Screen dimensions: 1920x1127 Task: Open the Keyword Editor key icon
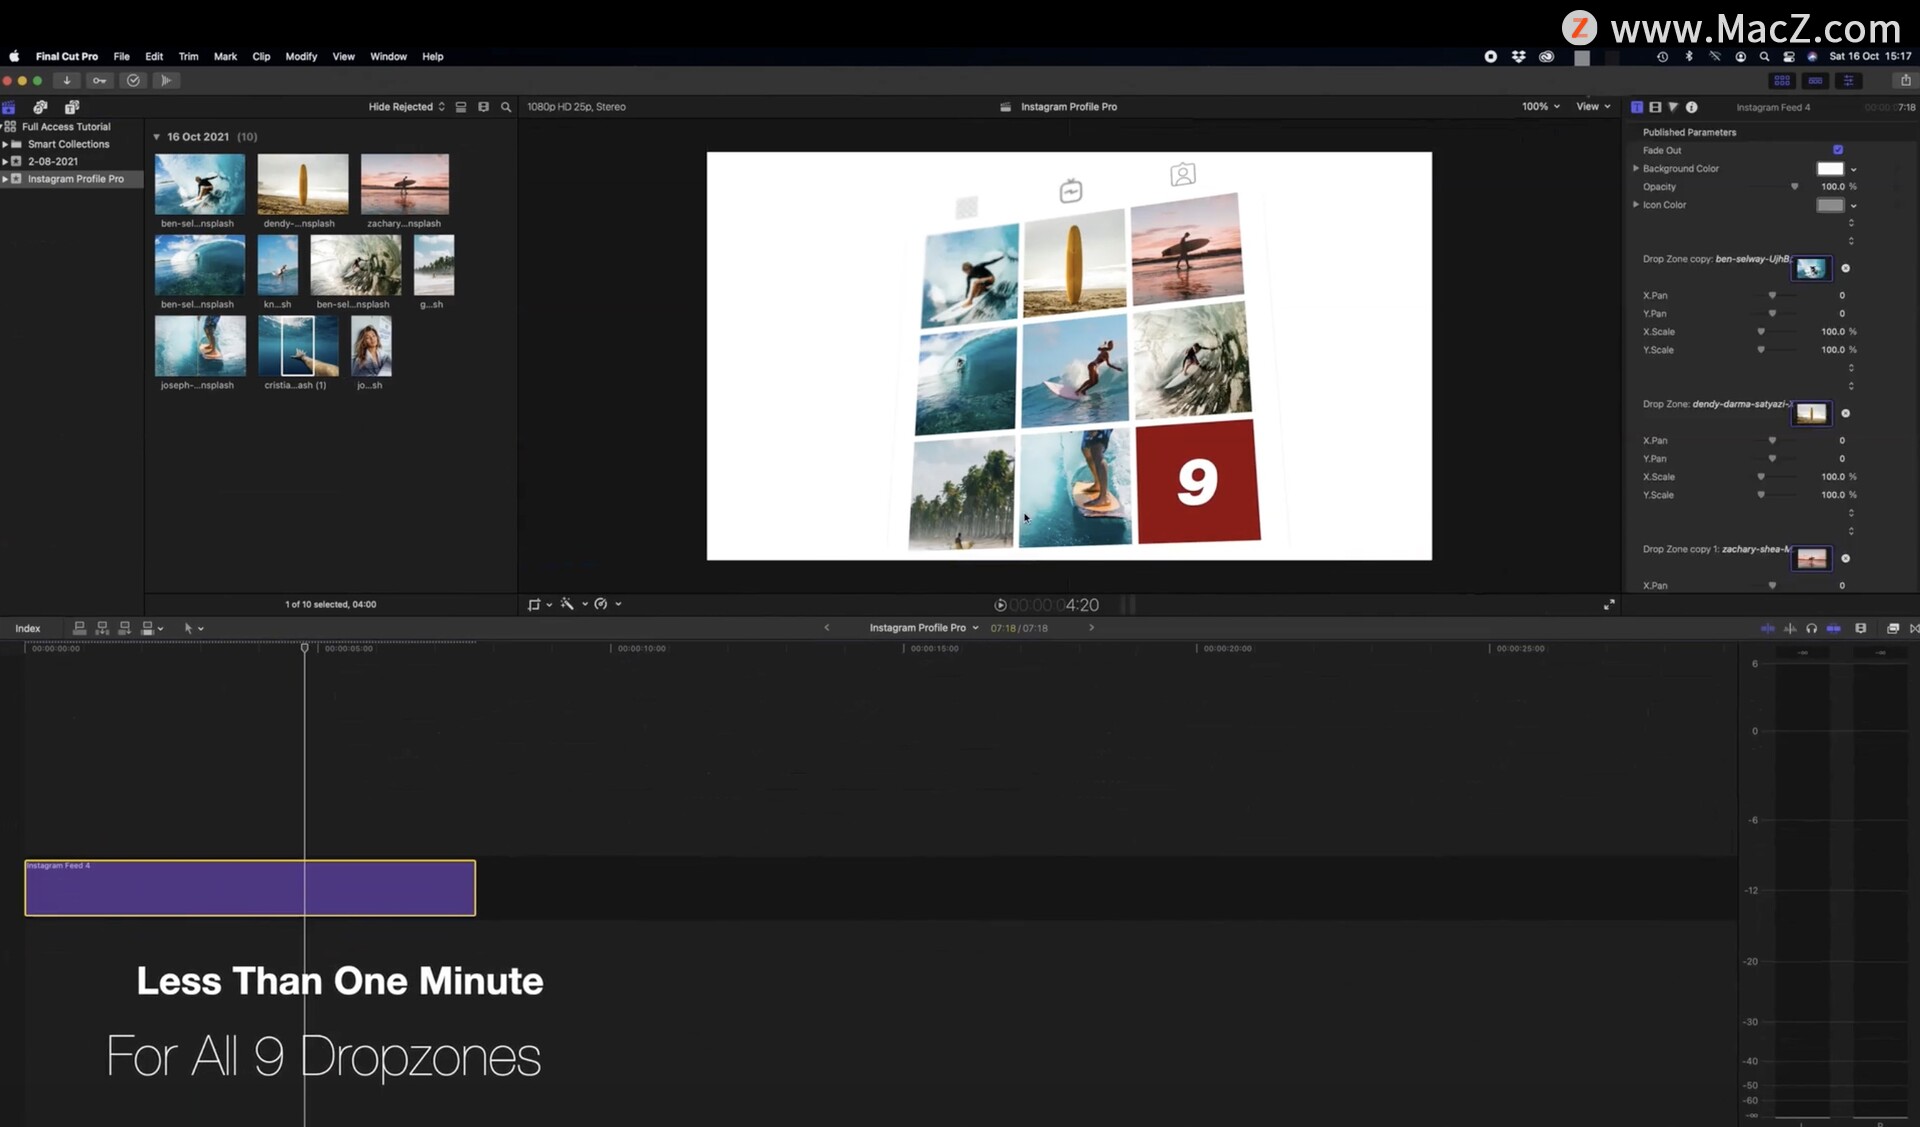(99, 81)
